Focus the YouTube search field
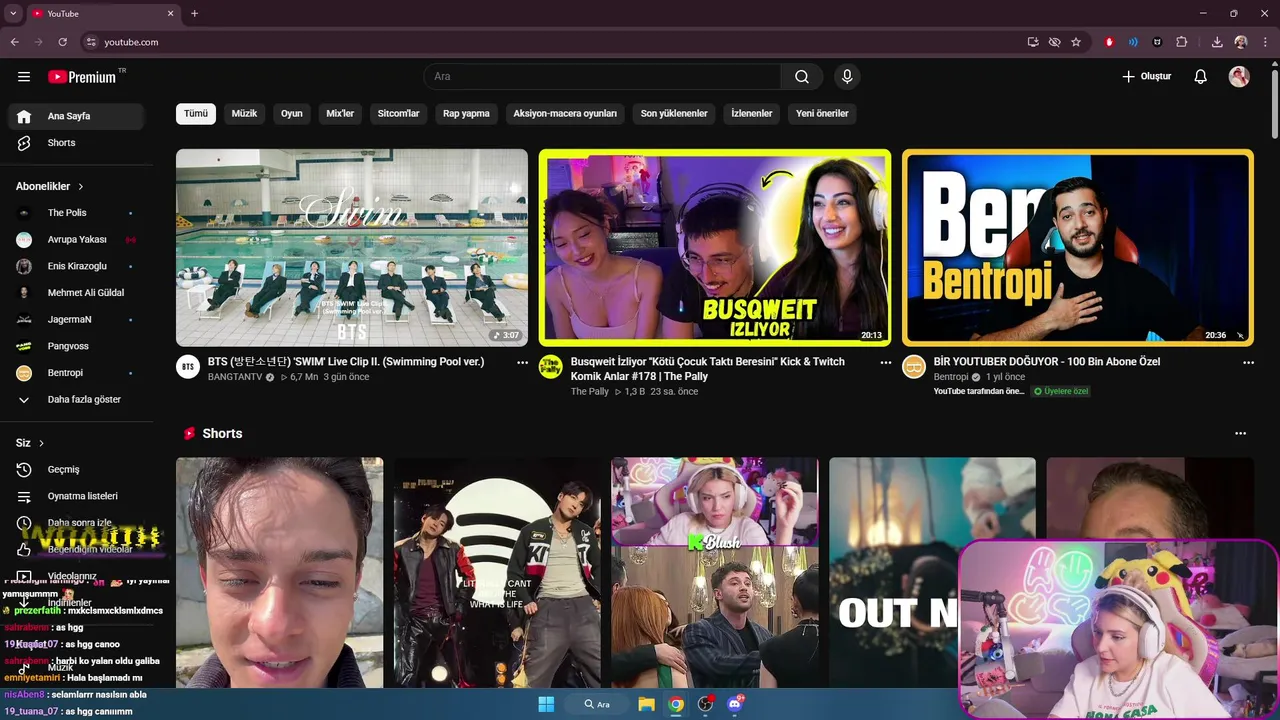 [602, 77]
